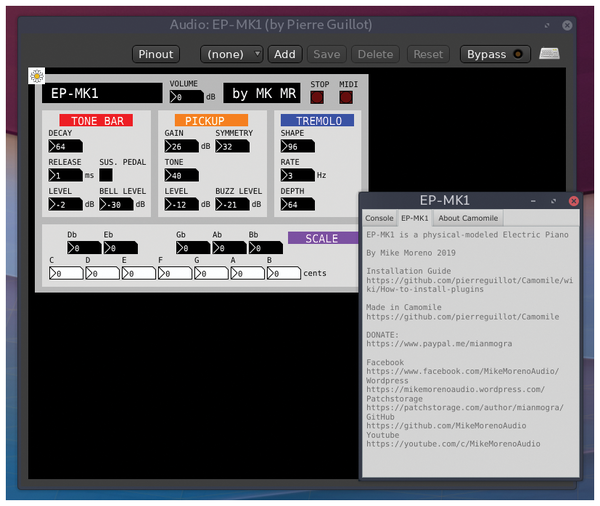Click the Facebook MikeMorenoAudio URL

pyautogui.click(x=463, y=371)
